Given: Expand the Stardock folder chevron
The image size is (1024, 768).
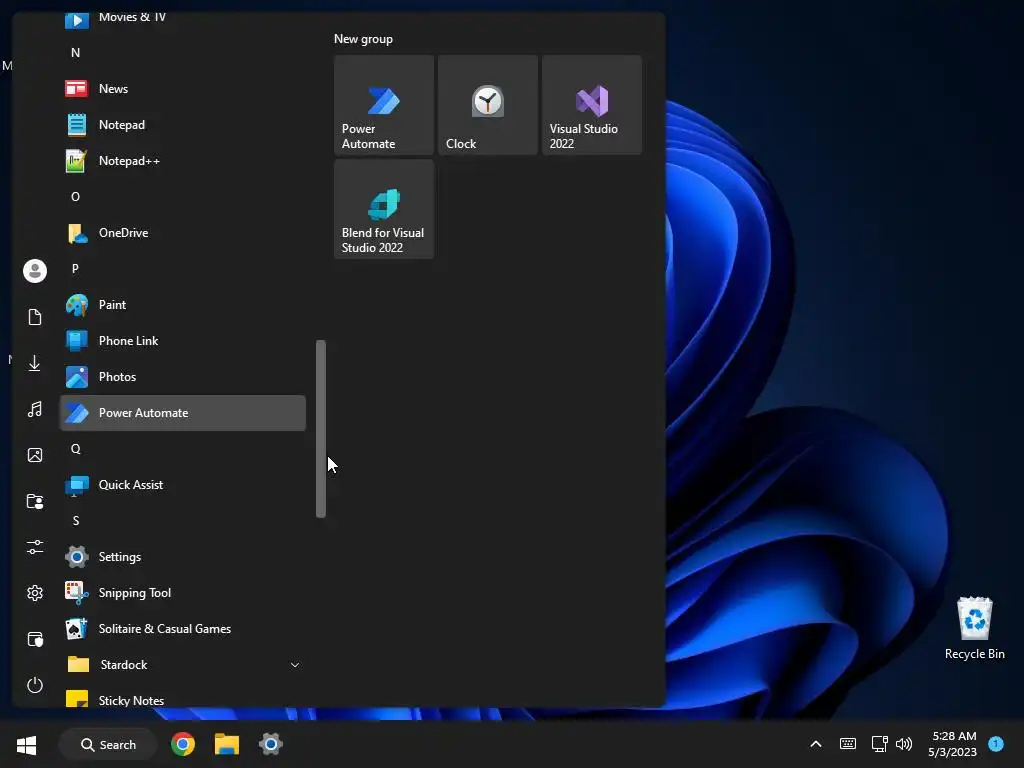Looking at the screenshot, I should click(x=295, y=665).
